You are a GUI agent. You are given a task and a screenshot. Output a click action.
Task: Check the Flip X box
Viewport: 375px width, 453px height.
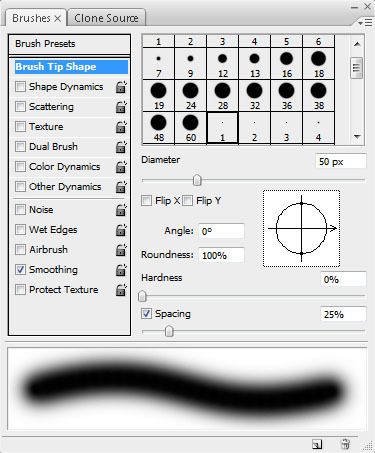click(146, 201)
